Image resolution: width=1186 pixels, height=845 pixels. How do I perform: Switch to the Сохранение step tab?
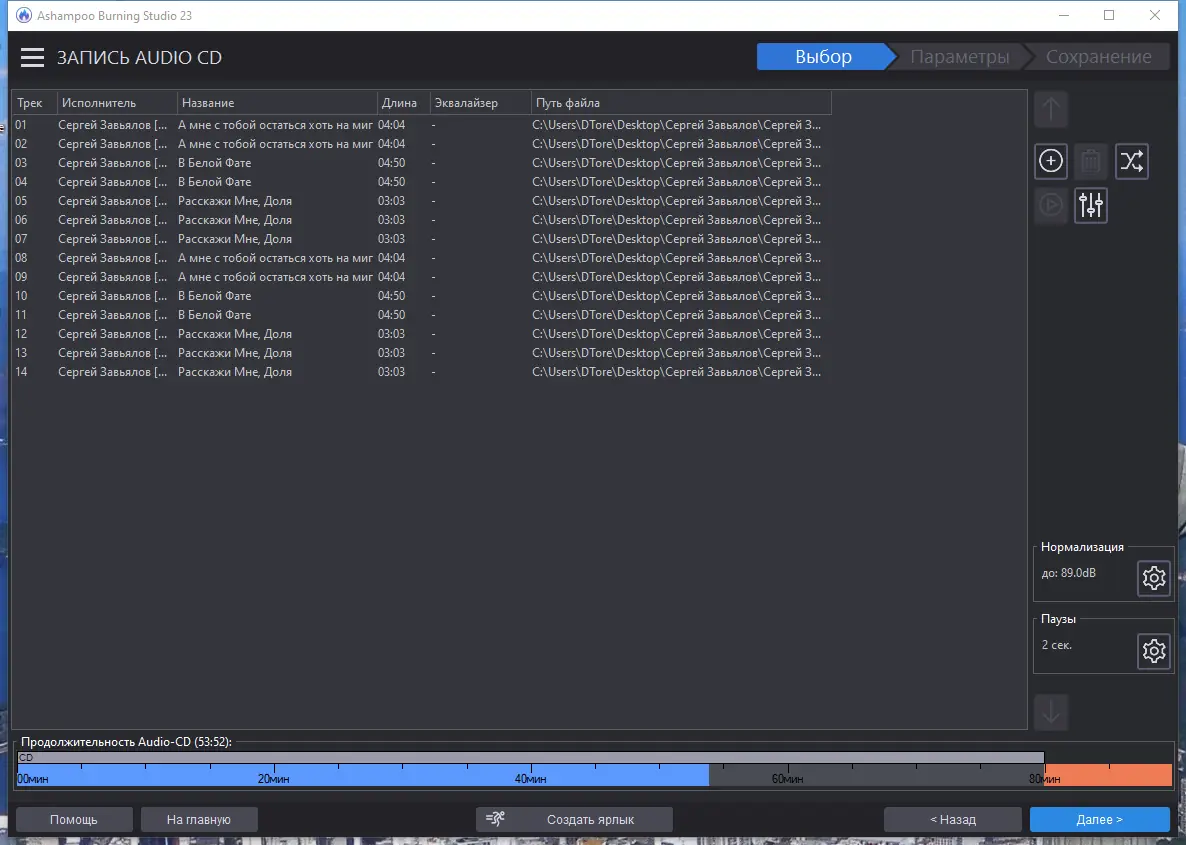point(1098,57)
